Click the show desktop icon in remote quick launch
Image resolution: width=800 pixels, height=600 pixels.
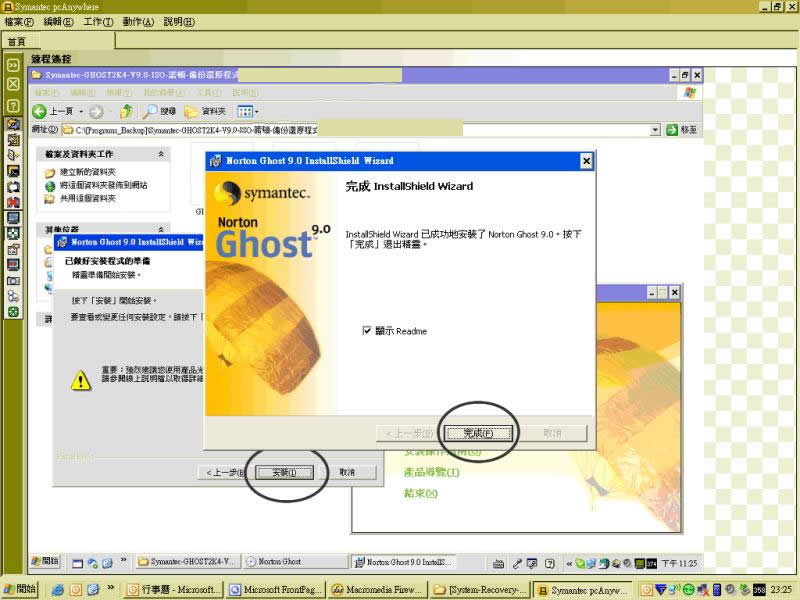click(x=78, y=563)
